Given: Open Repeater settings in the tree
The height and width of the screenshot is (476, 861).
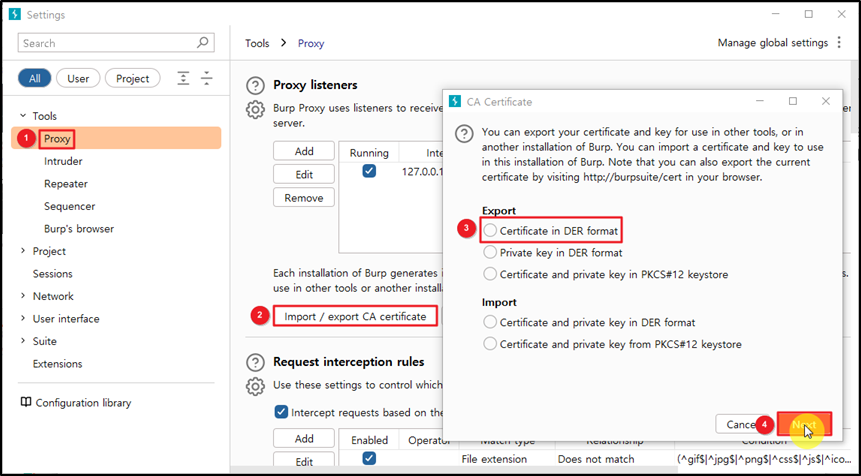Looking at the screenshot, I should tap(66, 184).
